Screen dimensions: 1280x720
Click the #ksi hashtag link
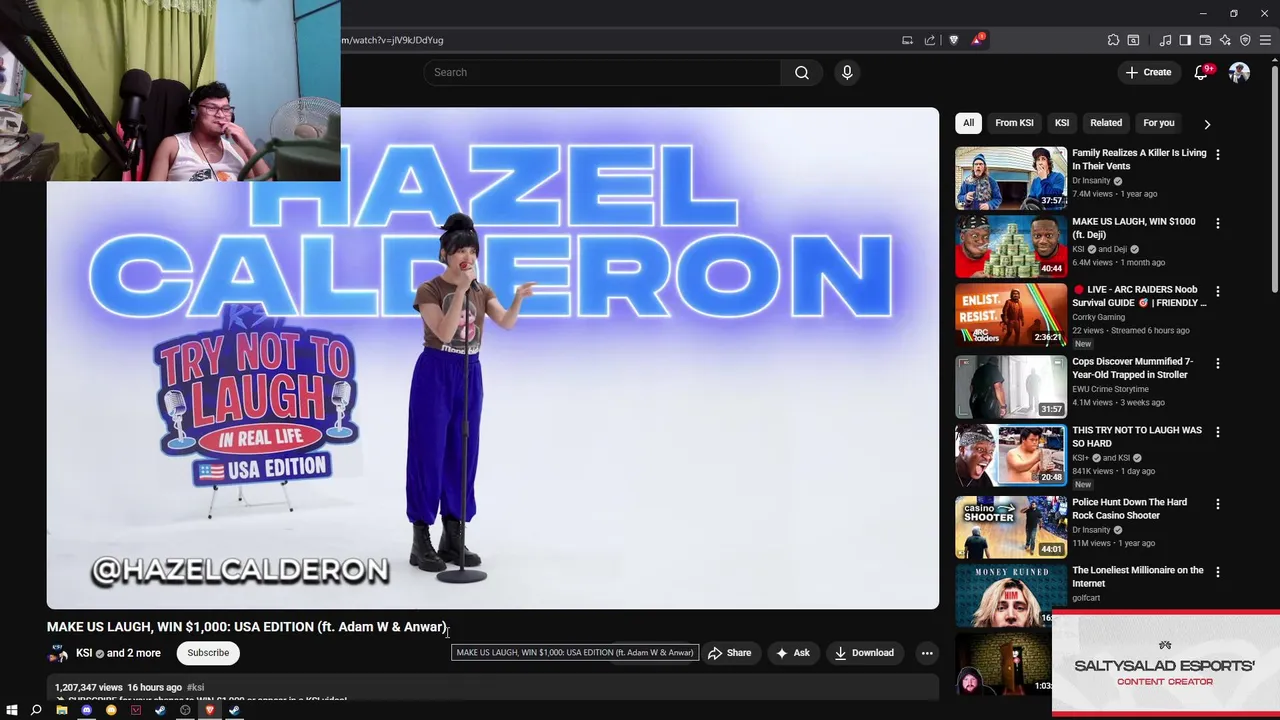tap(195, 688)
